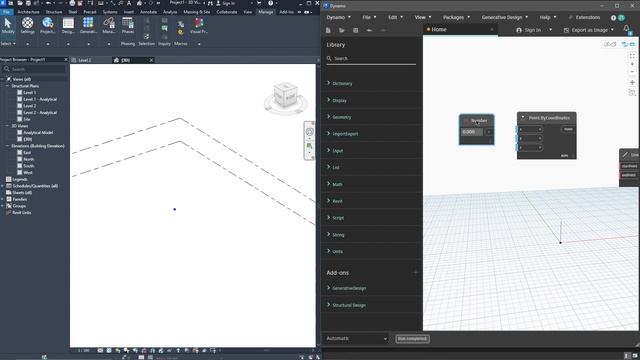Open Project Location tool in Revit ribbon
Image resolution: width=640 pixels, height=360 pixels.
48,25
